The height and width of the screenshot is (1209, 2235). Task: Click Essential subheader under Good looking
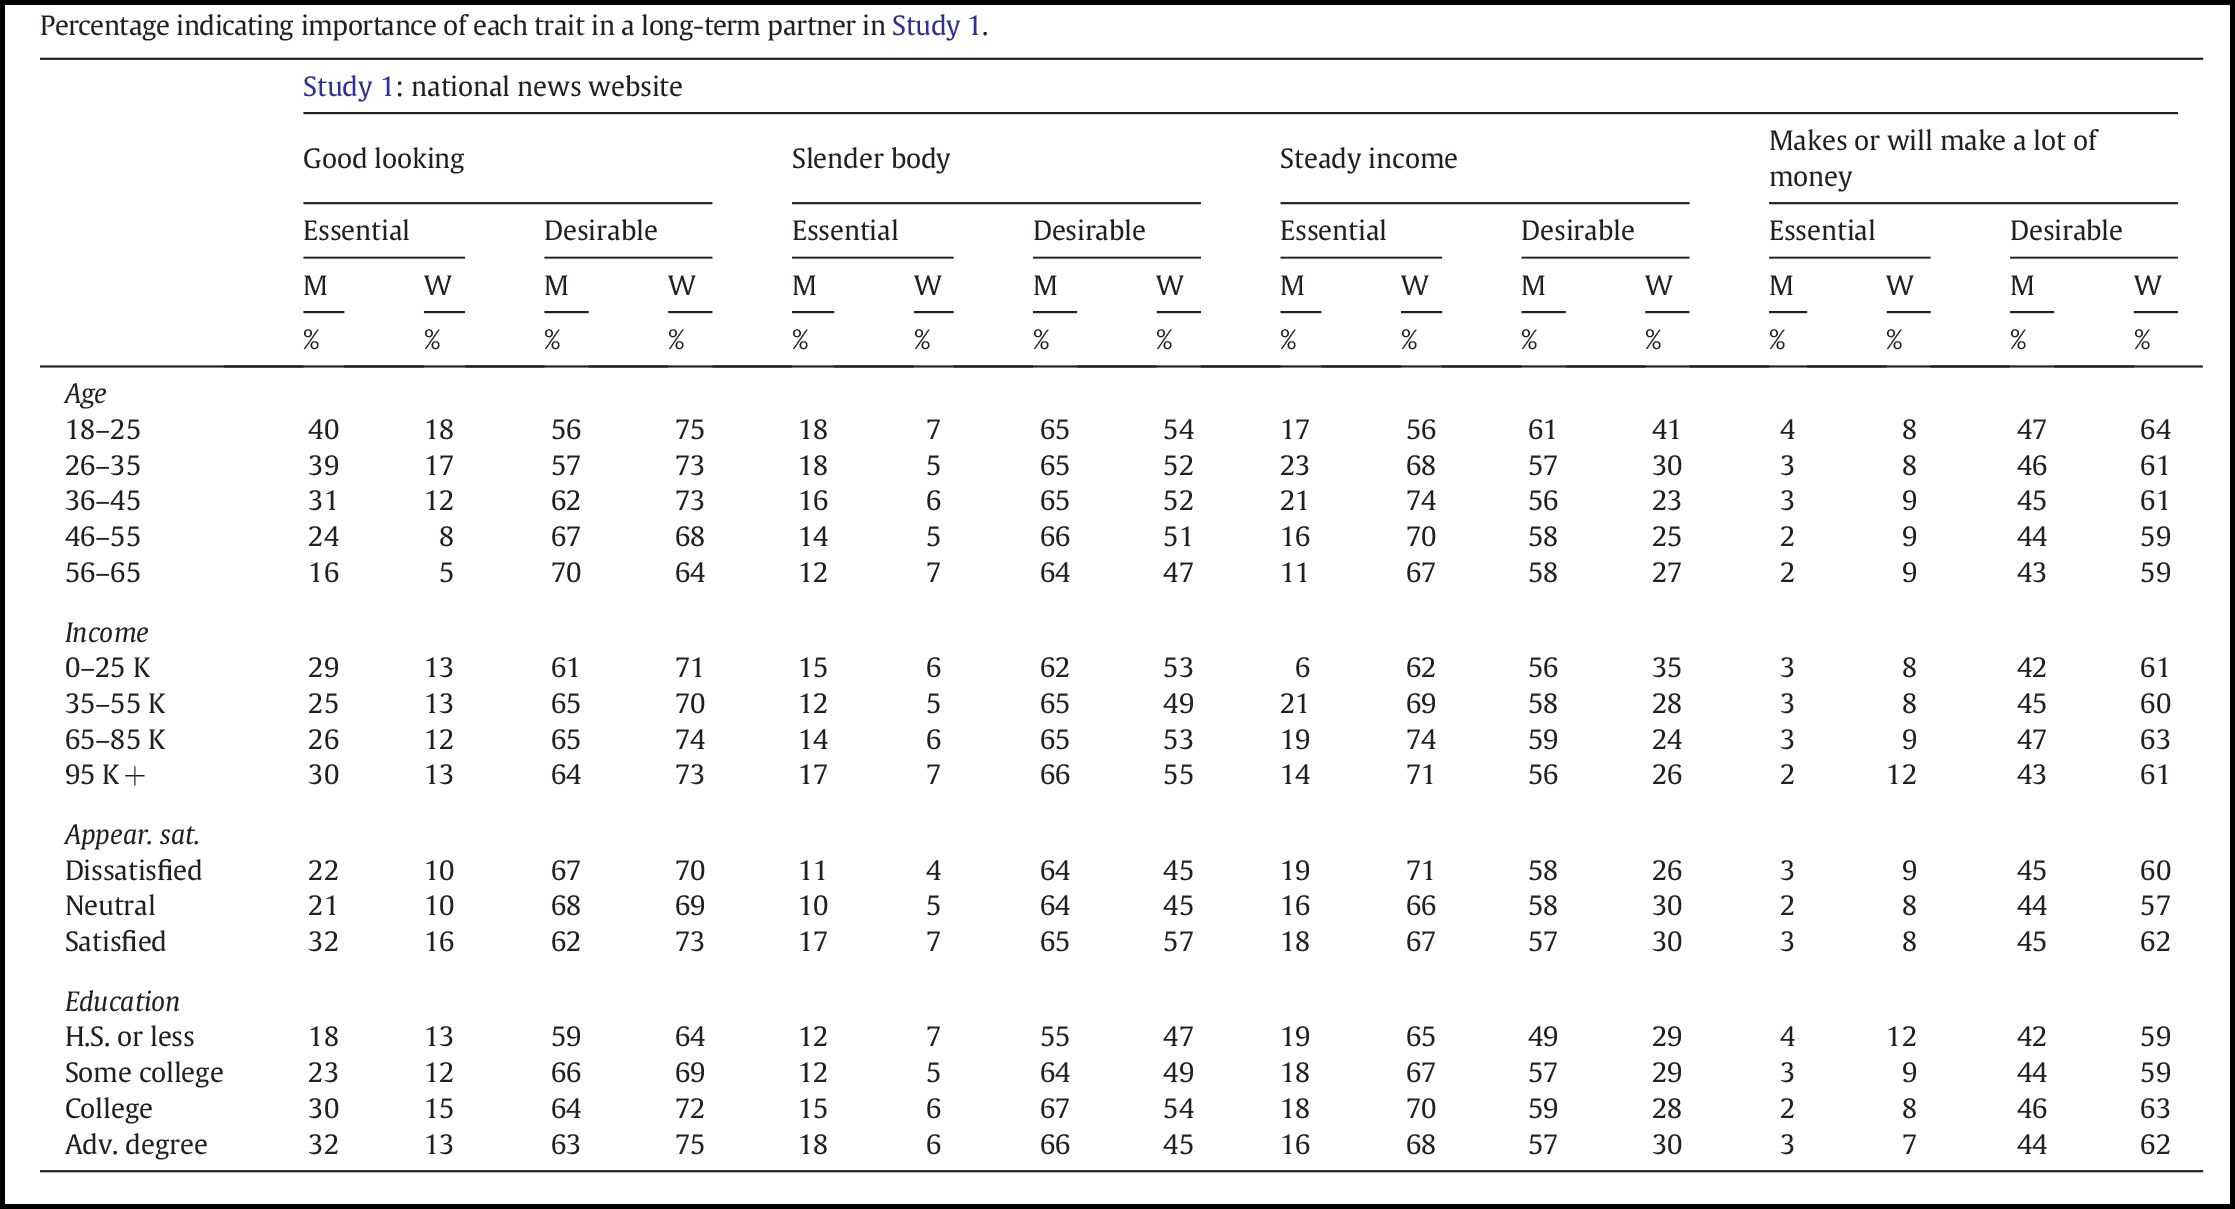pos(356,231)
